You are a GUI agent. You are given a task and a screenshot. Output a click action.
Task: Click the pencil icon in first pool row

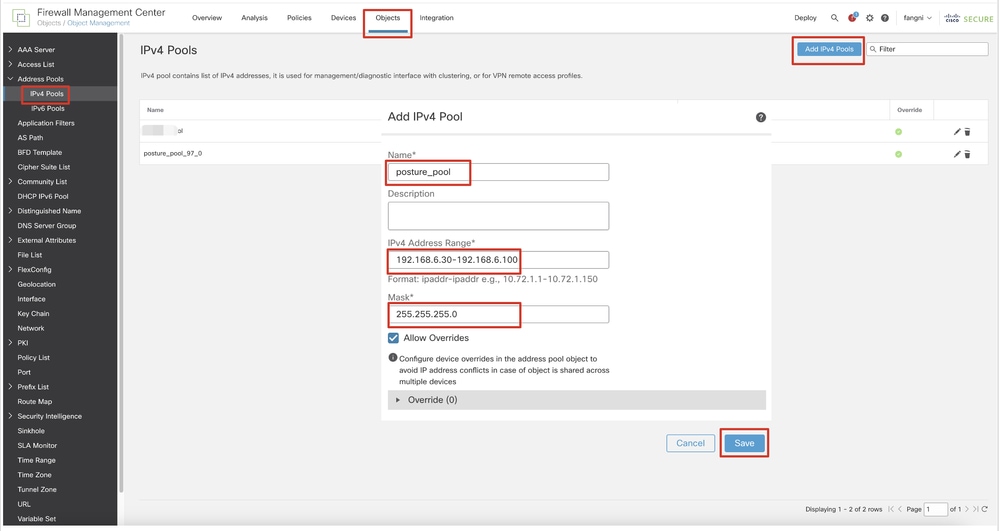956,131
